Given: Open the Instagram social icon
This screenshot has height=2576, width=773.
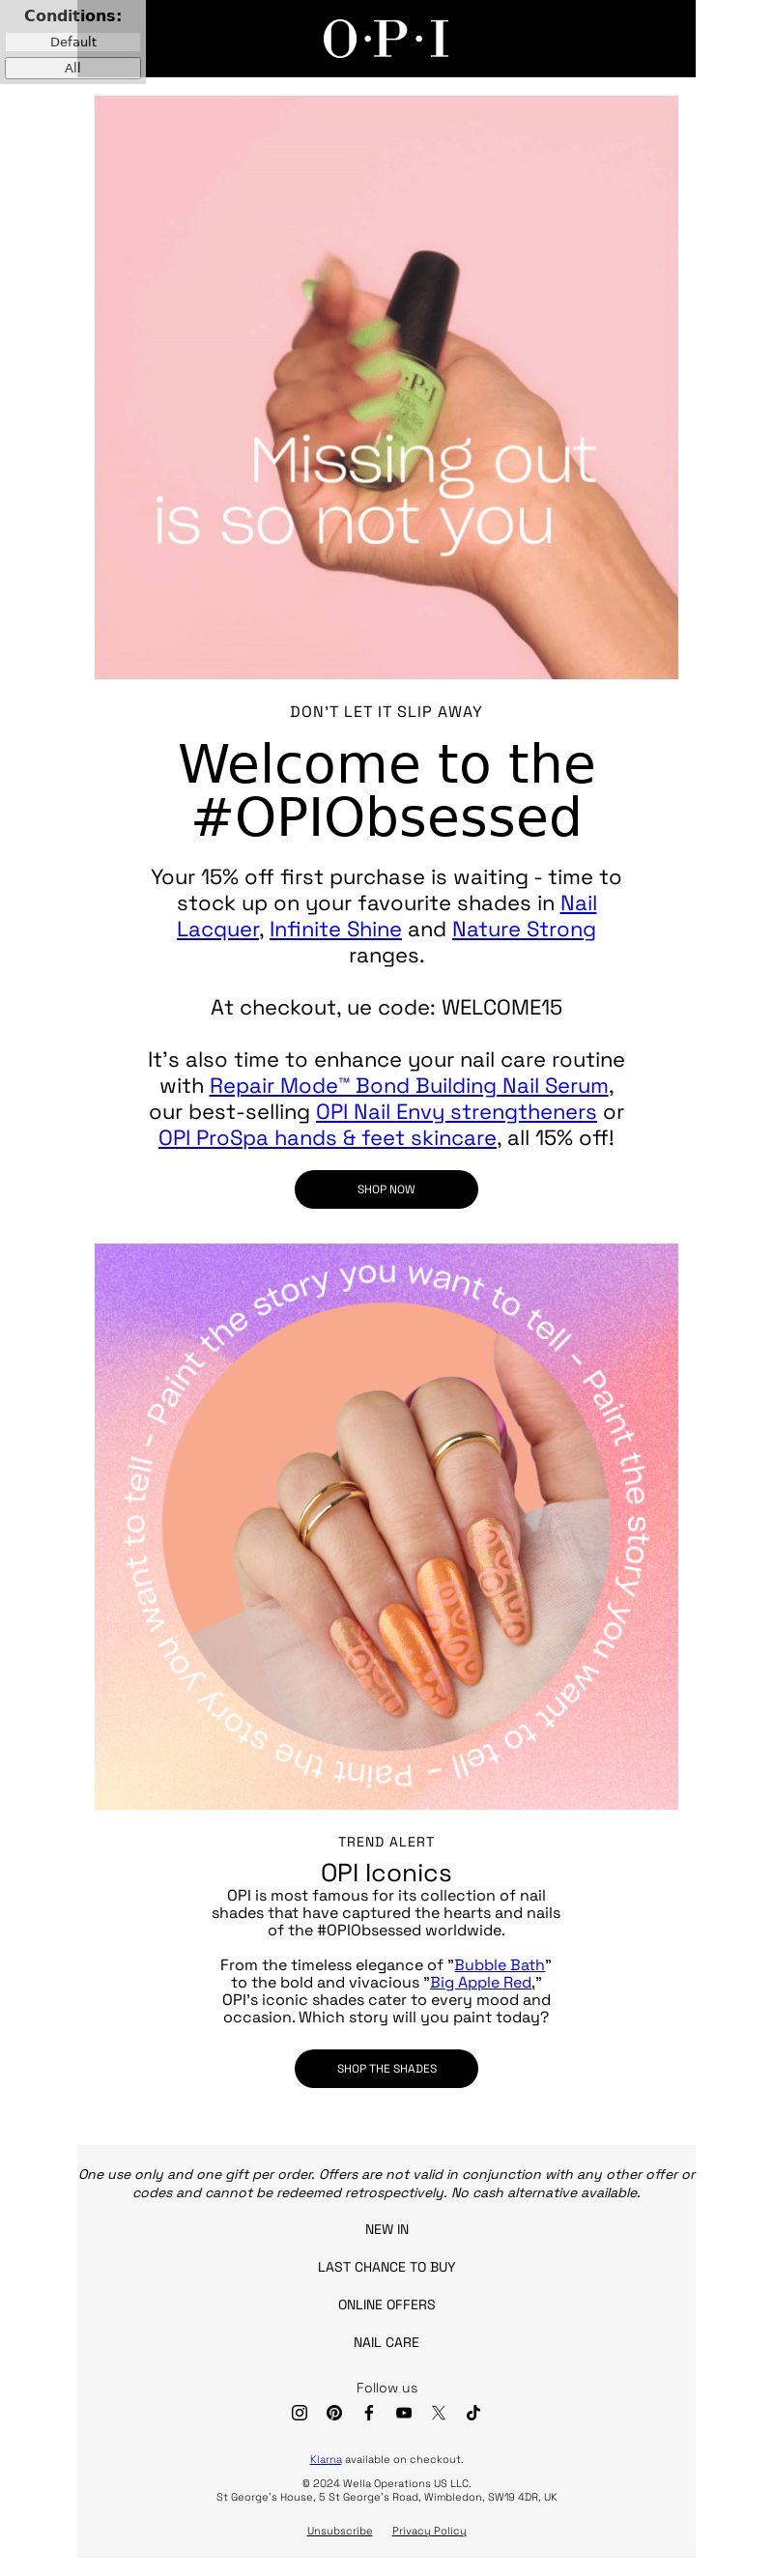Looking at the screenshot, I should (299, 2412).
